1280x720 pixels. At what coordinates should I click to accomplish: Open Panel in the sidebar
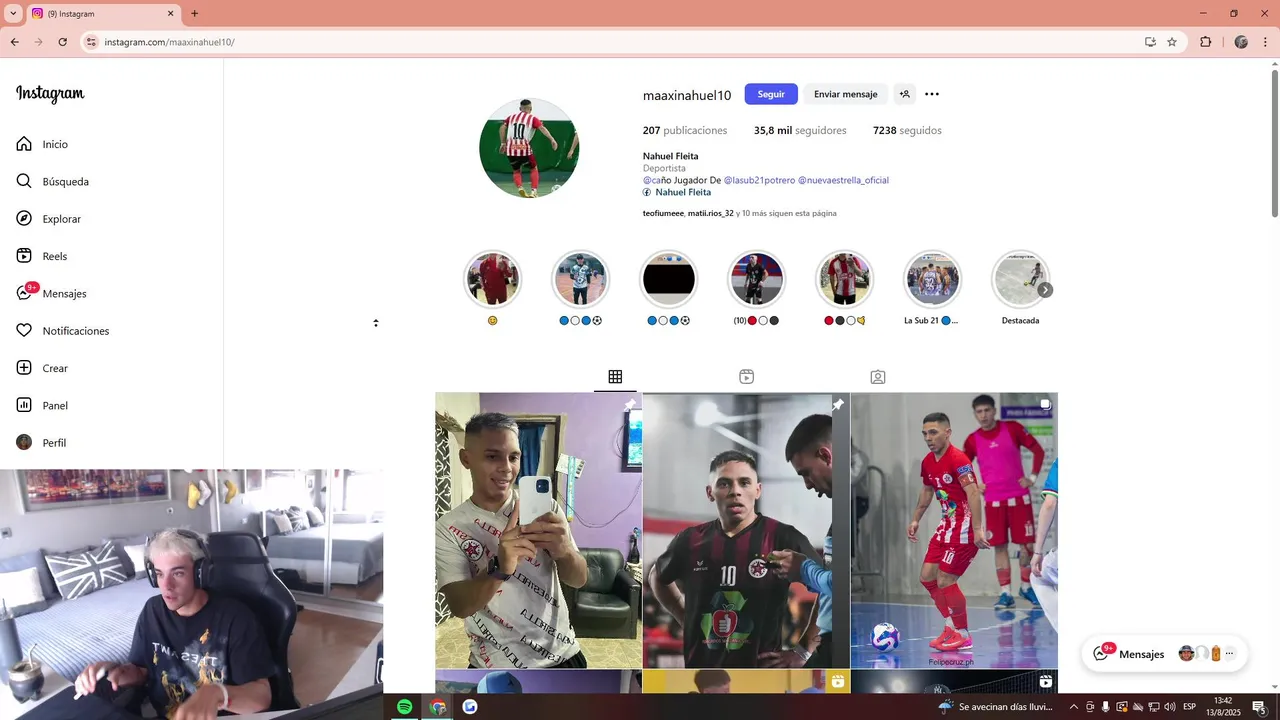42,405
